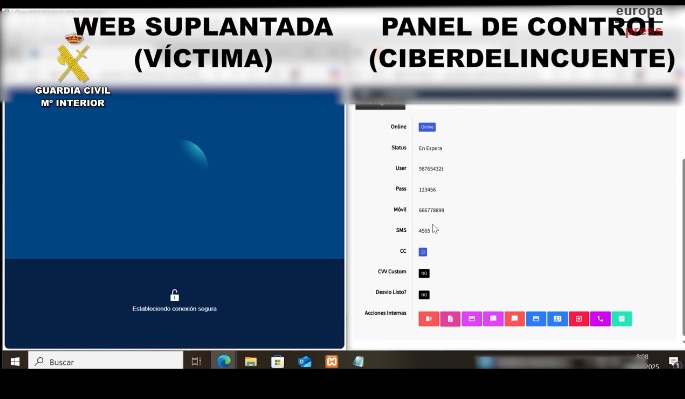Open Microsoft Store from the taskbar
685x399 pixels.
coord(277,361)
